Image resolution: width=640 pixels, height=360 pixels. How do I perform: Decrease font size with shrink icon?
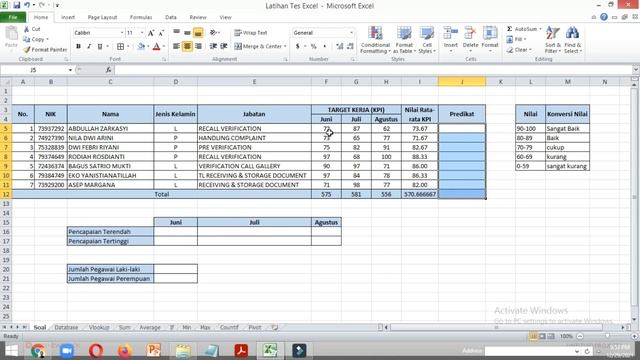161,33
